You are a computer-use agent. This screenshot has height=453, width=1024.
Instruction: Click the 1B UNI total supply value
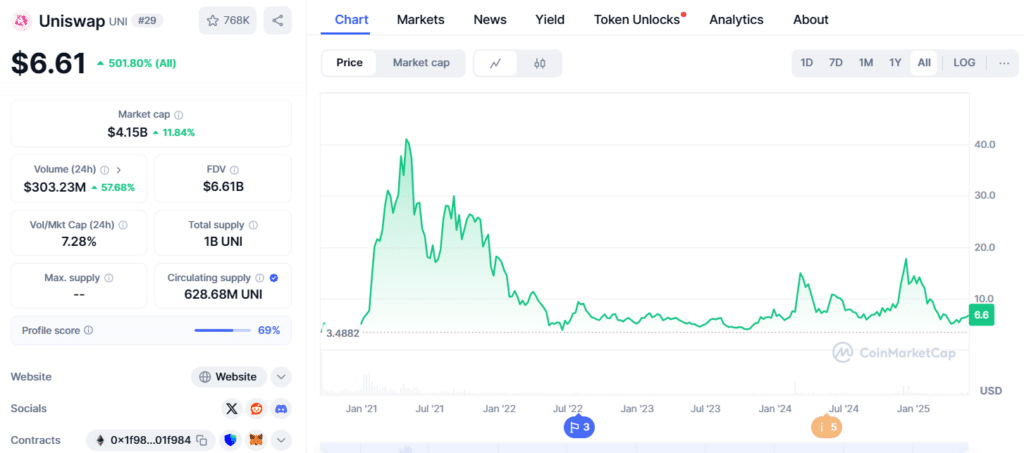[x=223, y=242]
